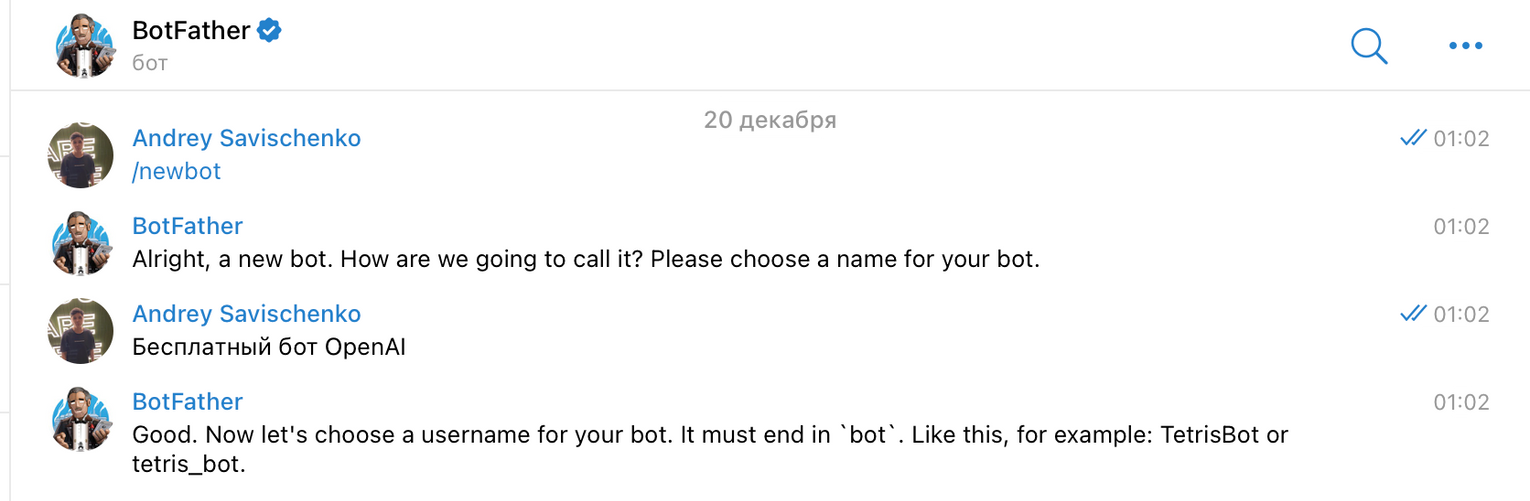This screenshot has width=1530, height=501.
Task: Open the three-dots more options menu
Action: (1465, 45)
